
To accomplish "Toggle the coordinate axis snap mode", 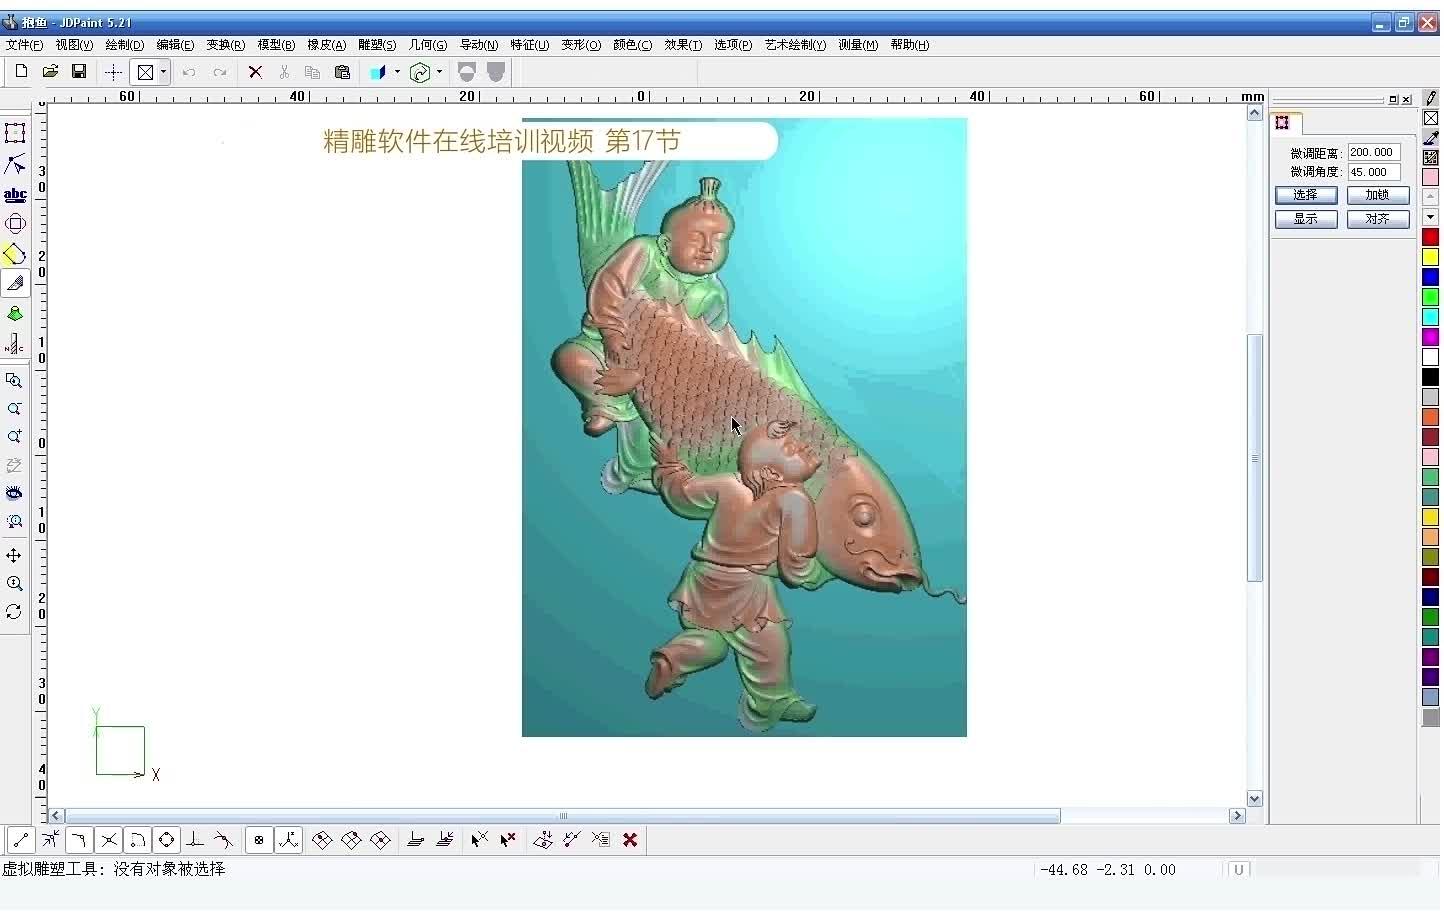I will pos(288,840).
